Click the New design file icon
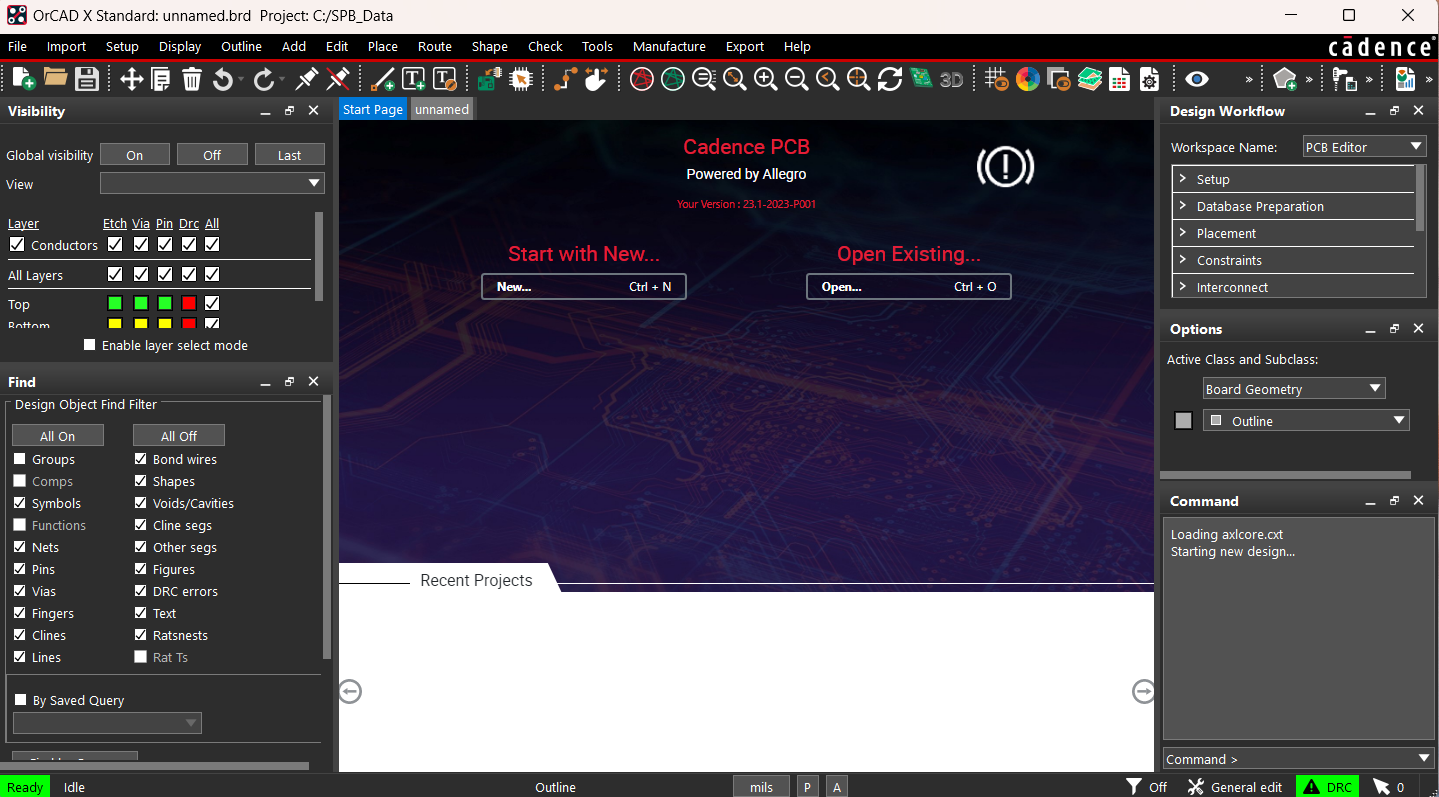This screenshot has height=797, width=1439. pyautogui.click(x=23, y=79)
